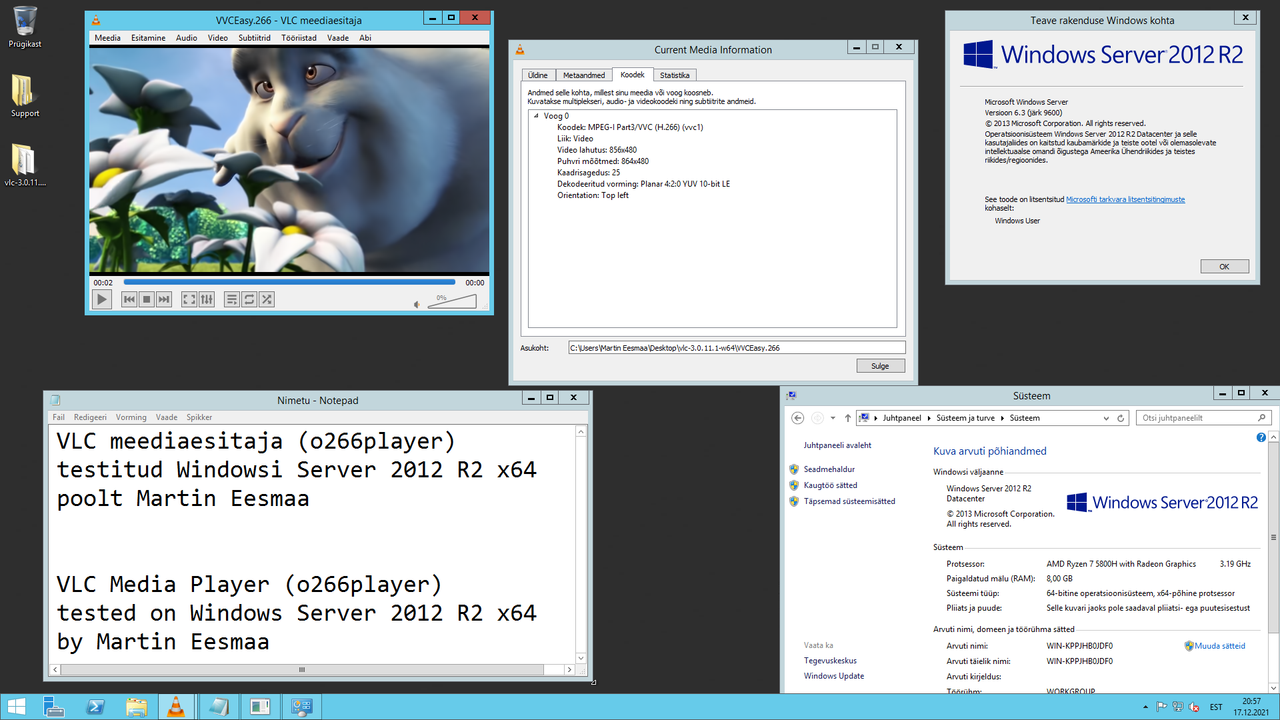
Task: Open VLC Video menu
Action: (218, 37)
